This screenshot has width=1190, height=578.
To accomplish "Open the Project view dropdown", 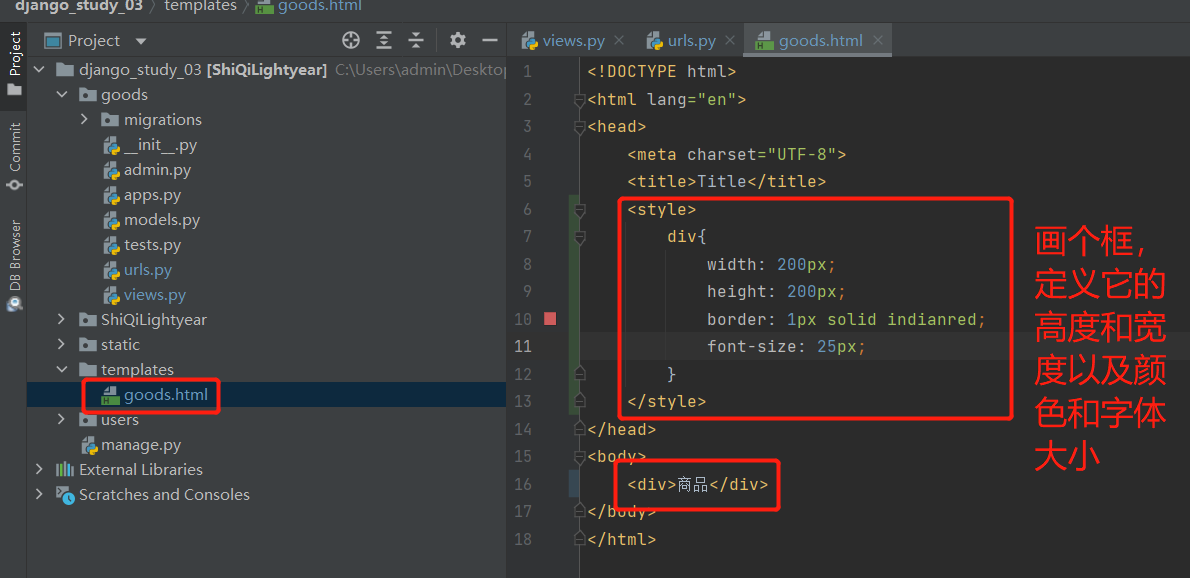I will pyautogui.click(x=140, y=41).
